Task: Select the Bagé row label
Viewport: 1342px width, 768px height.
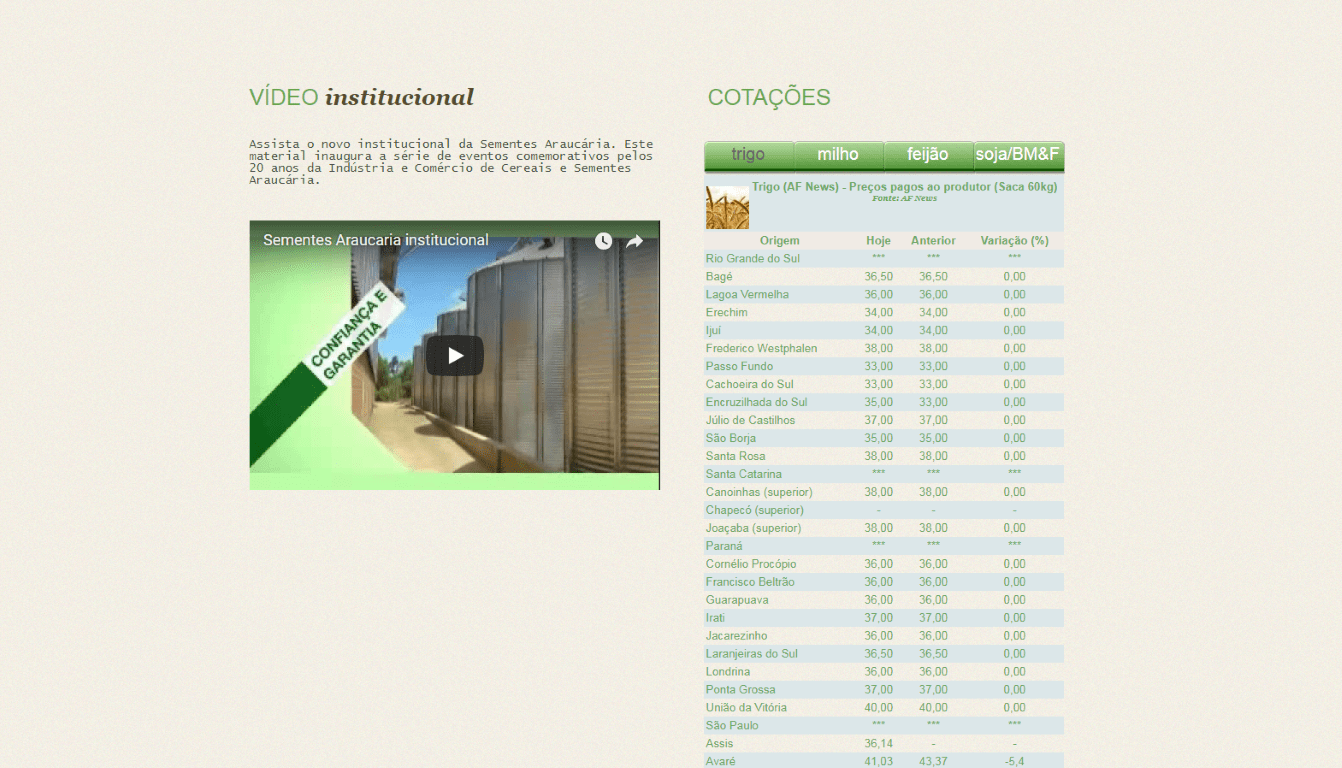Action: pyautogui.click(x=719, y=277)
